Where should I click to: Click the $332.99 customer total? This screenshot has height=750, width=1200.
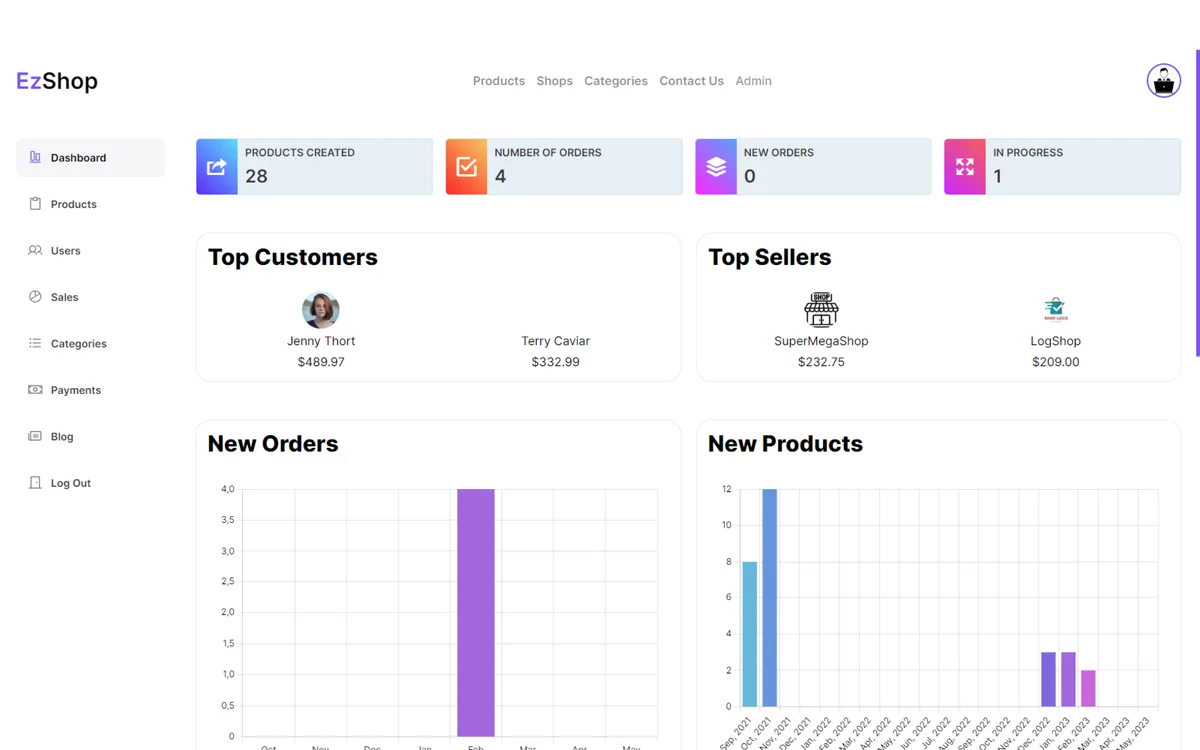(556, 362)
